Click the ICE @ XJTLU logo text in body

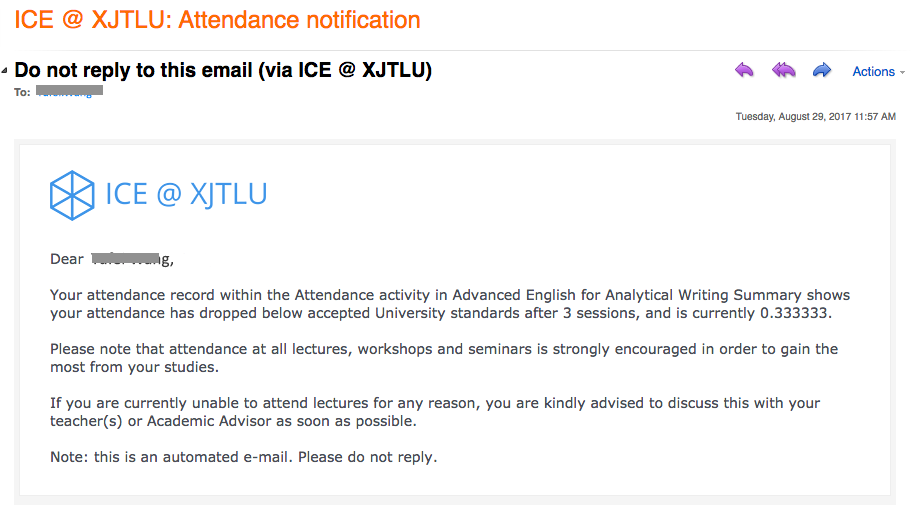point(186,194)
